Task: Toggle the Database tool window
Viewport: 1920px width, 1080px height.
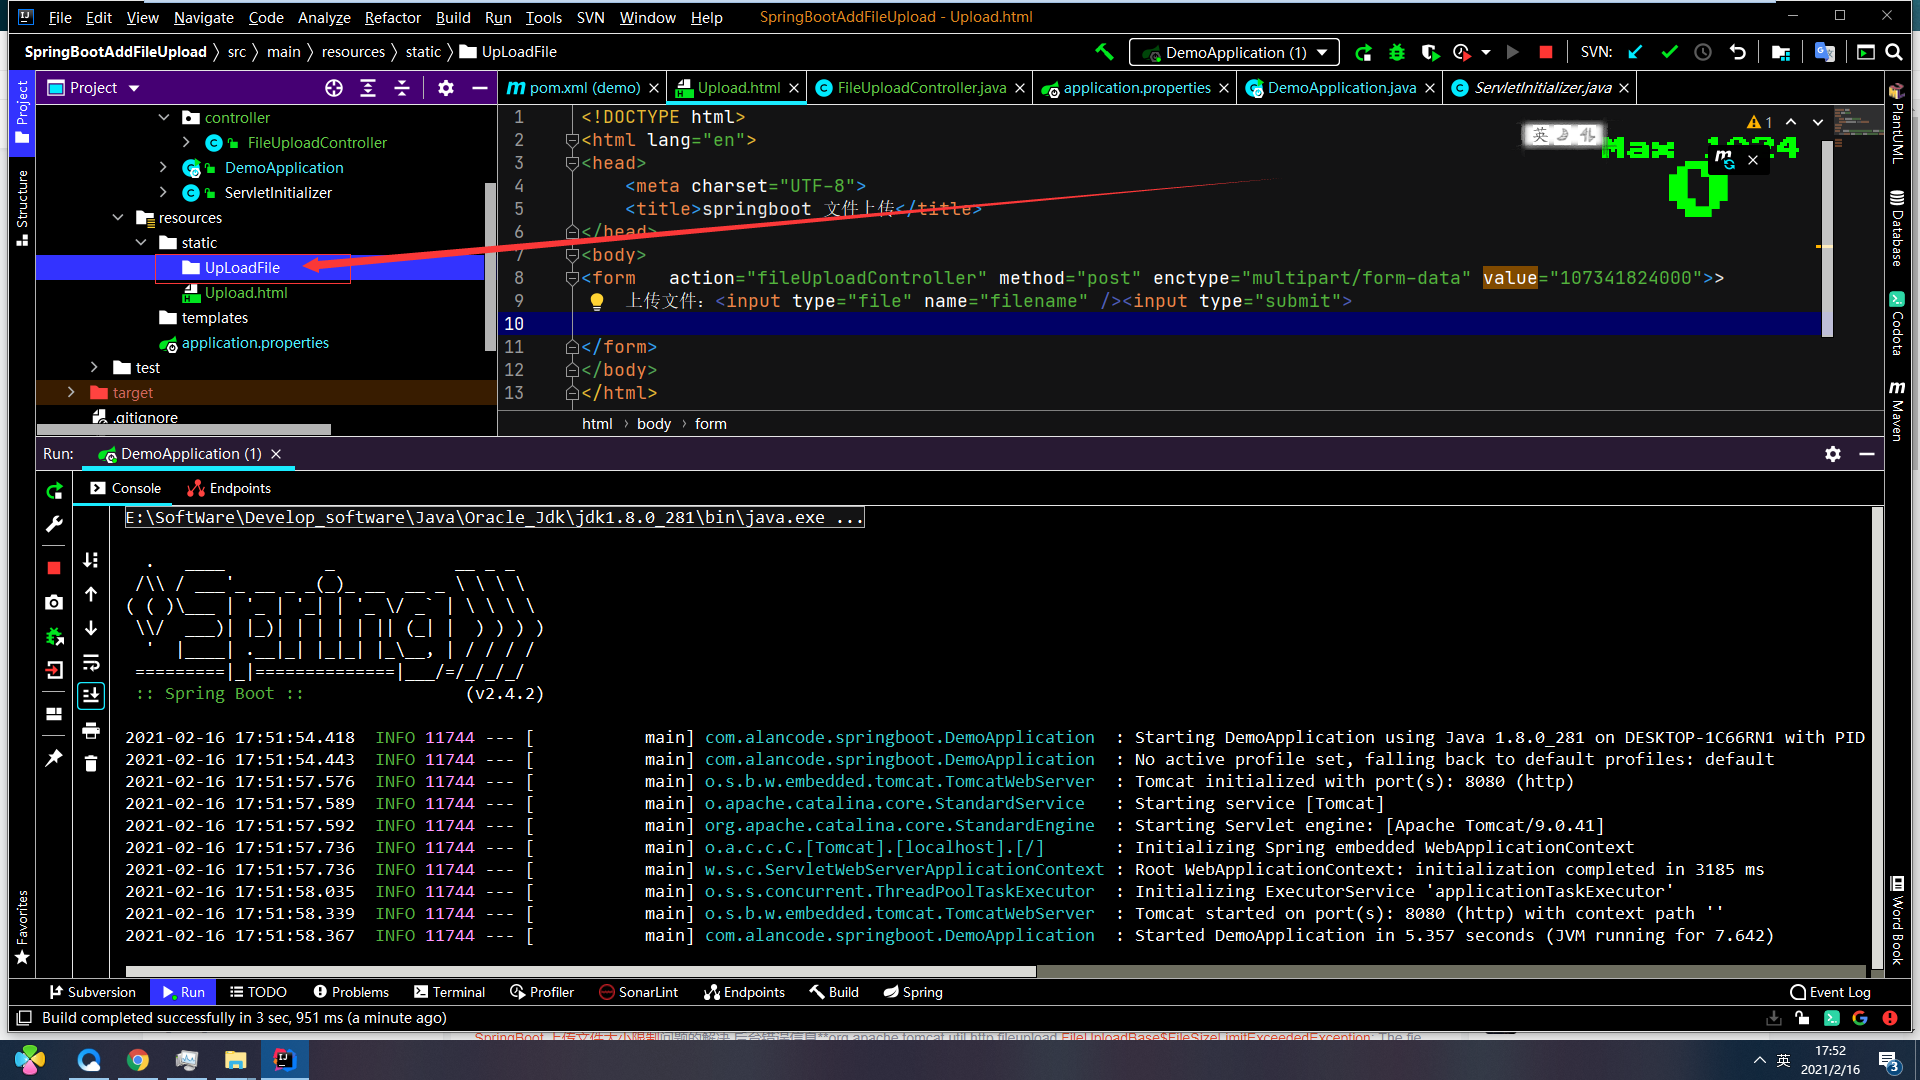Action: coord(1897,228)
